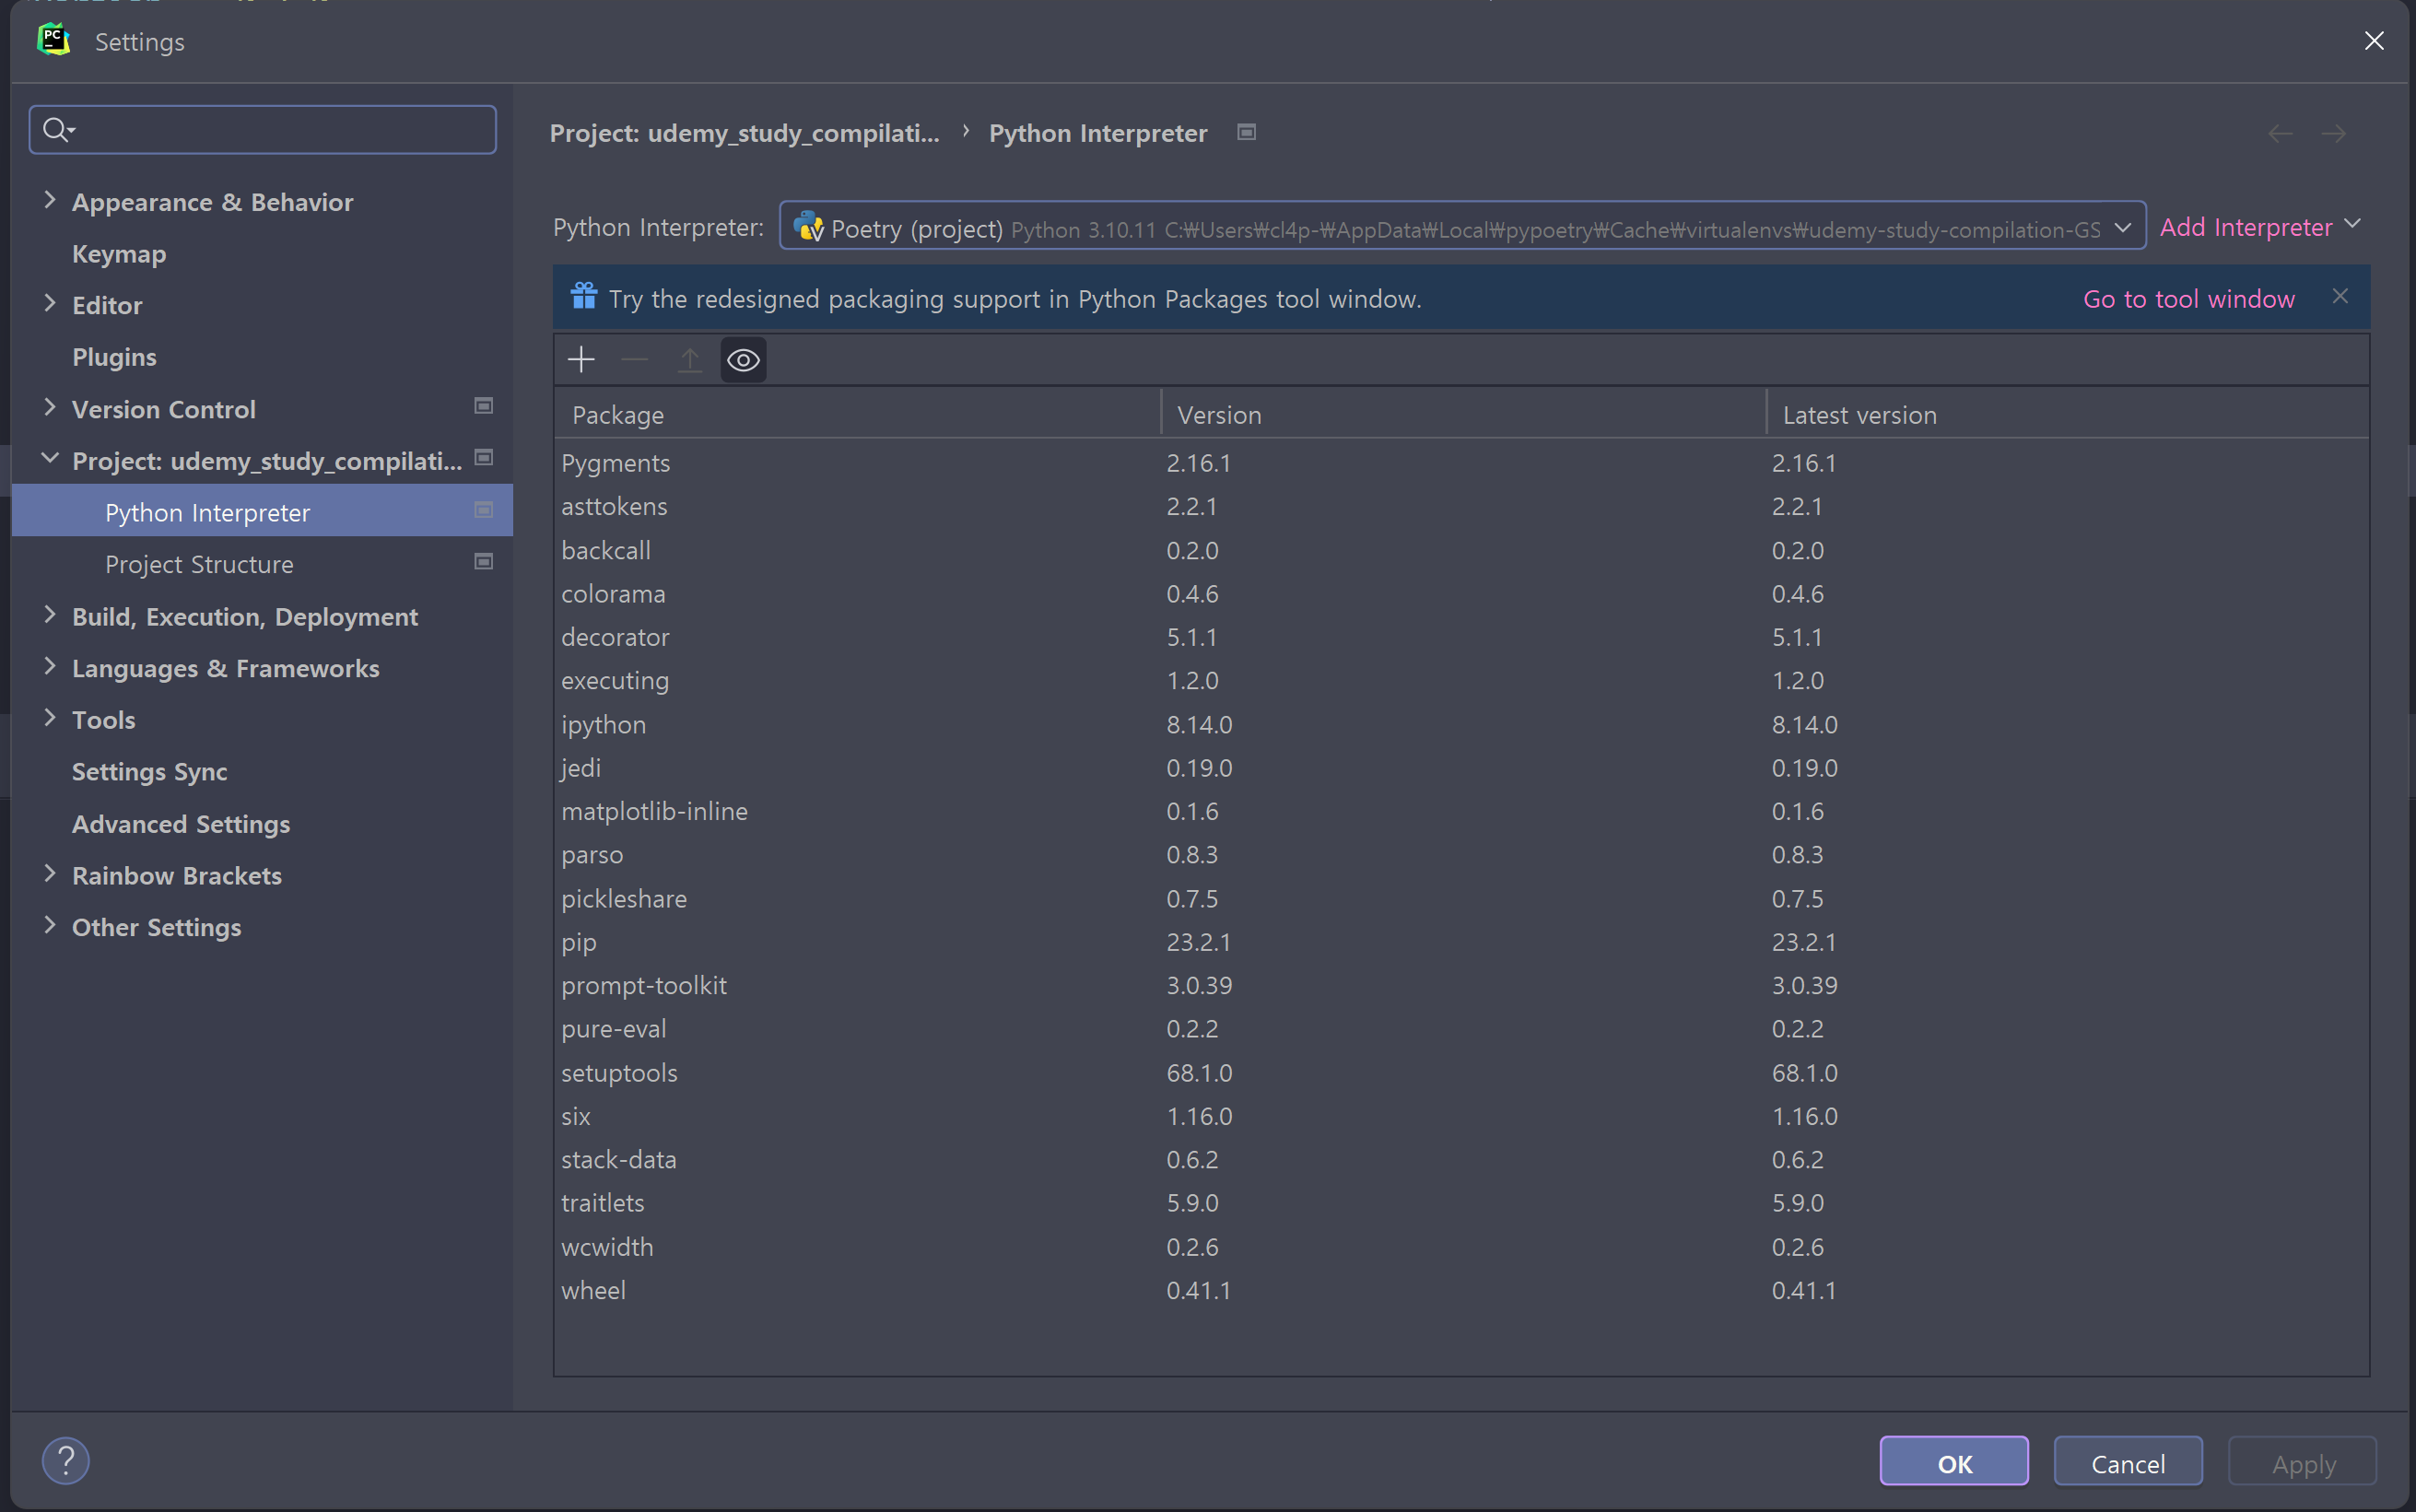Click the add package plus icon
The image size is (2416, 1512).
(581, 360)
